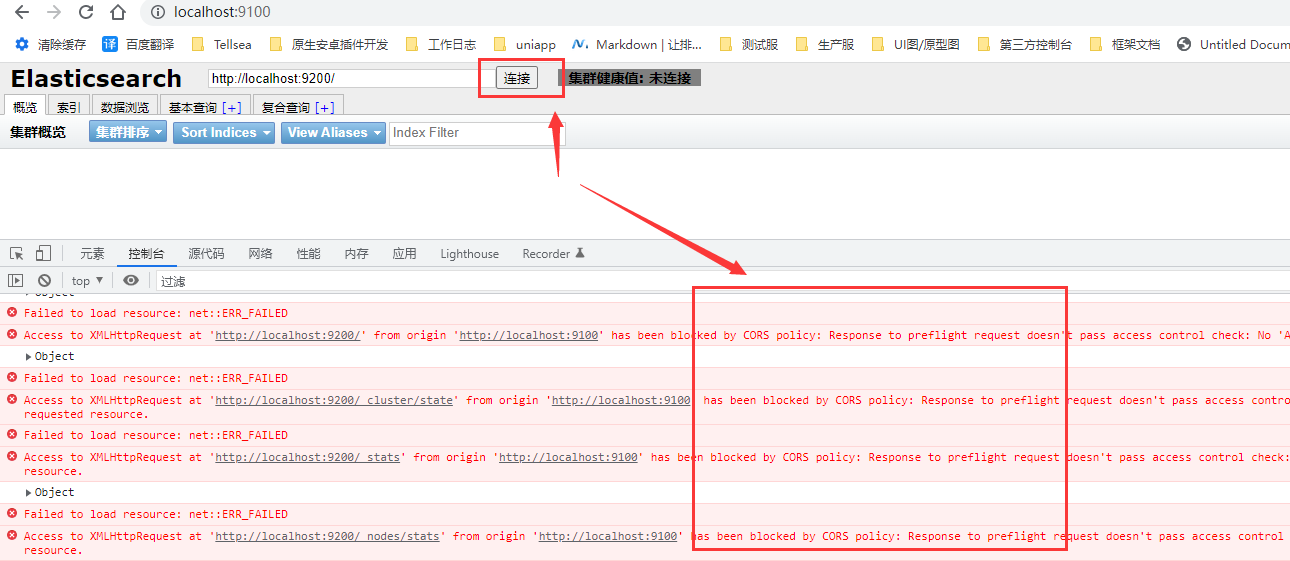The width and height of the screenshot is (1290, 561).
Task: Open 百度翻译 bookmark
Action: (x=138, y=44)
